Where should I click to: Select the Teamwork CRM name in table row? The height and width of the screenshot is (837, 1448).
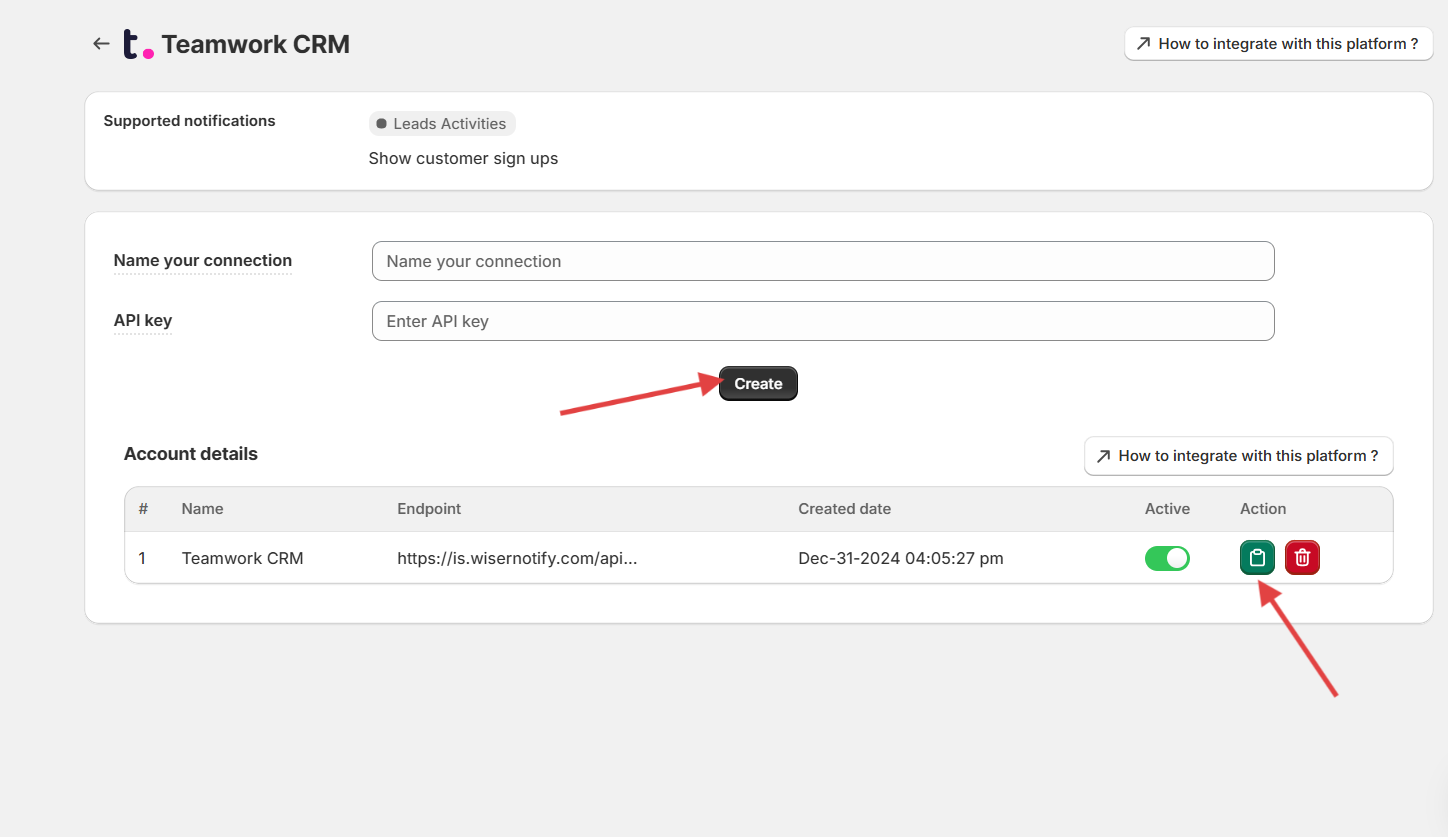tap(242, 558)
